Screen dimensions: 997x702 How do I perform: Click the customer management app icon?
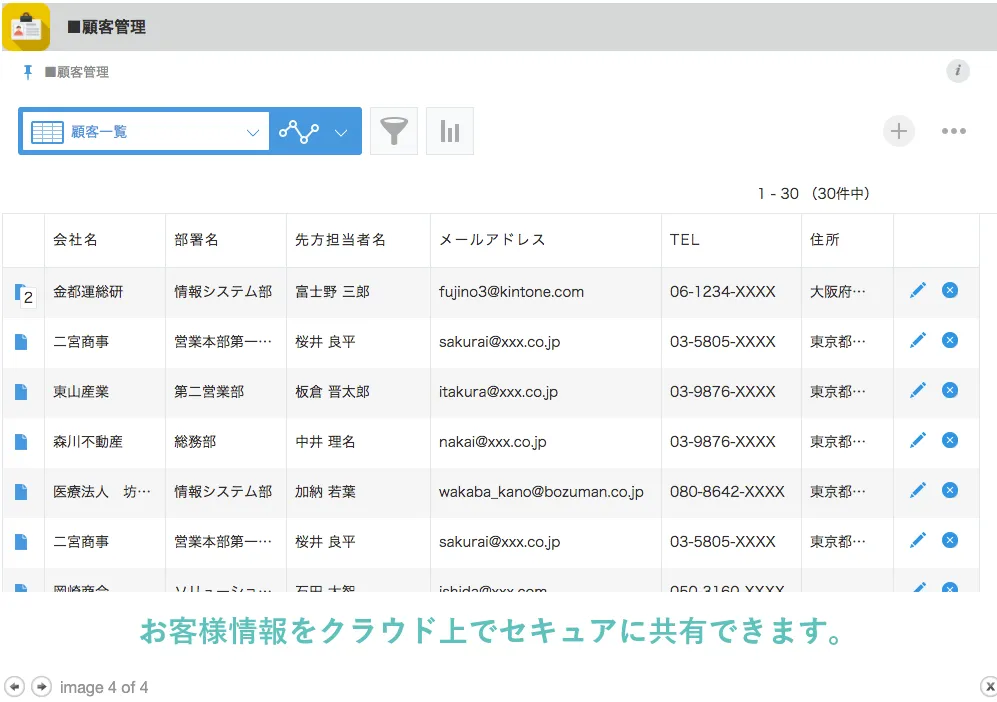point(26,27)
